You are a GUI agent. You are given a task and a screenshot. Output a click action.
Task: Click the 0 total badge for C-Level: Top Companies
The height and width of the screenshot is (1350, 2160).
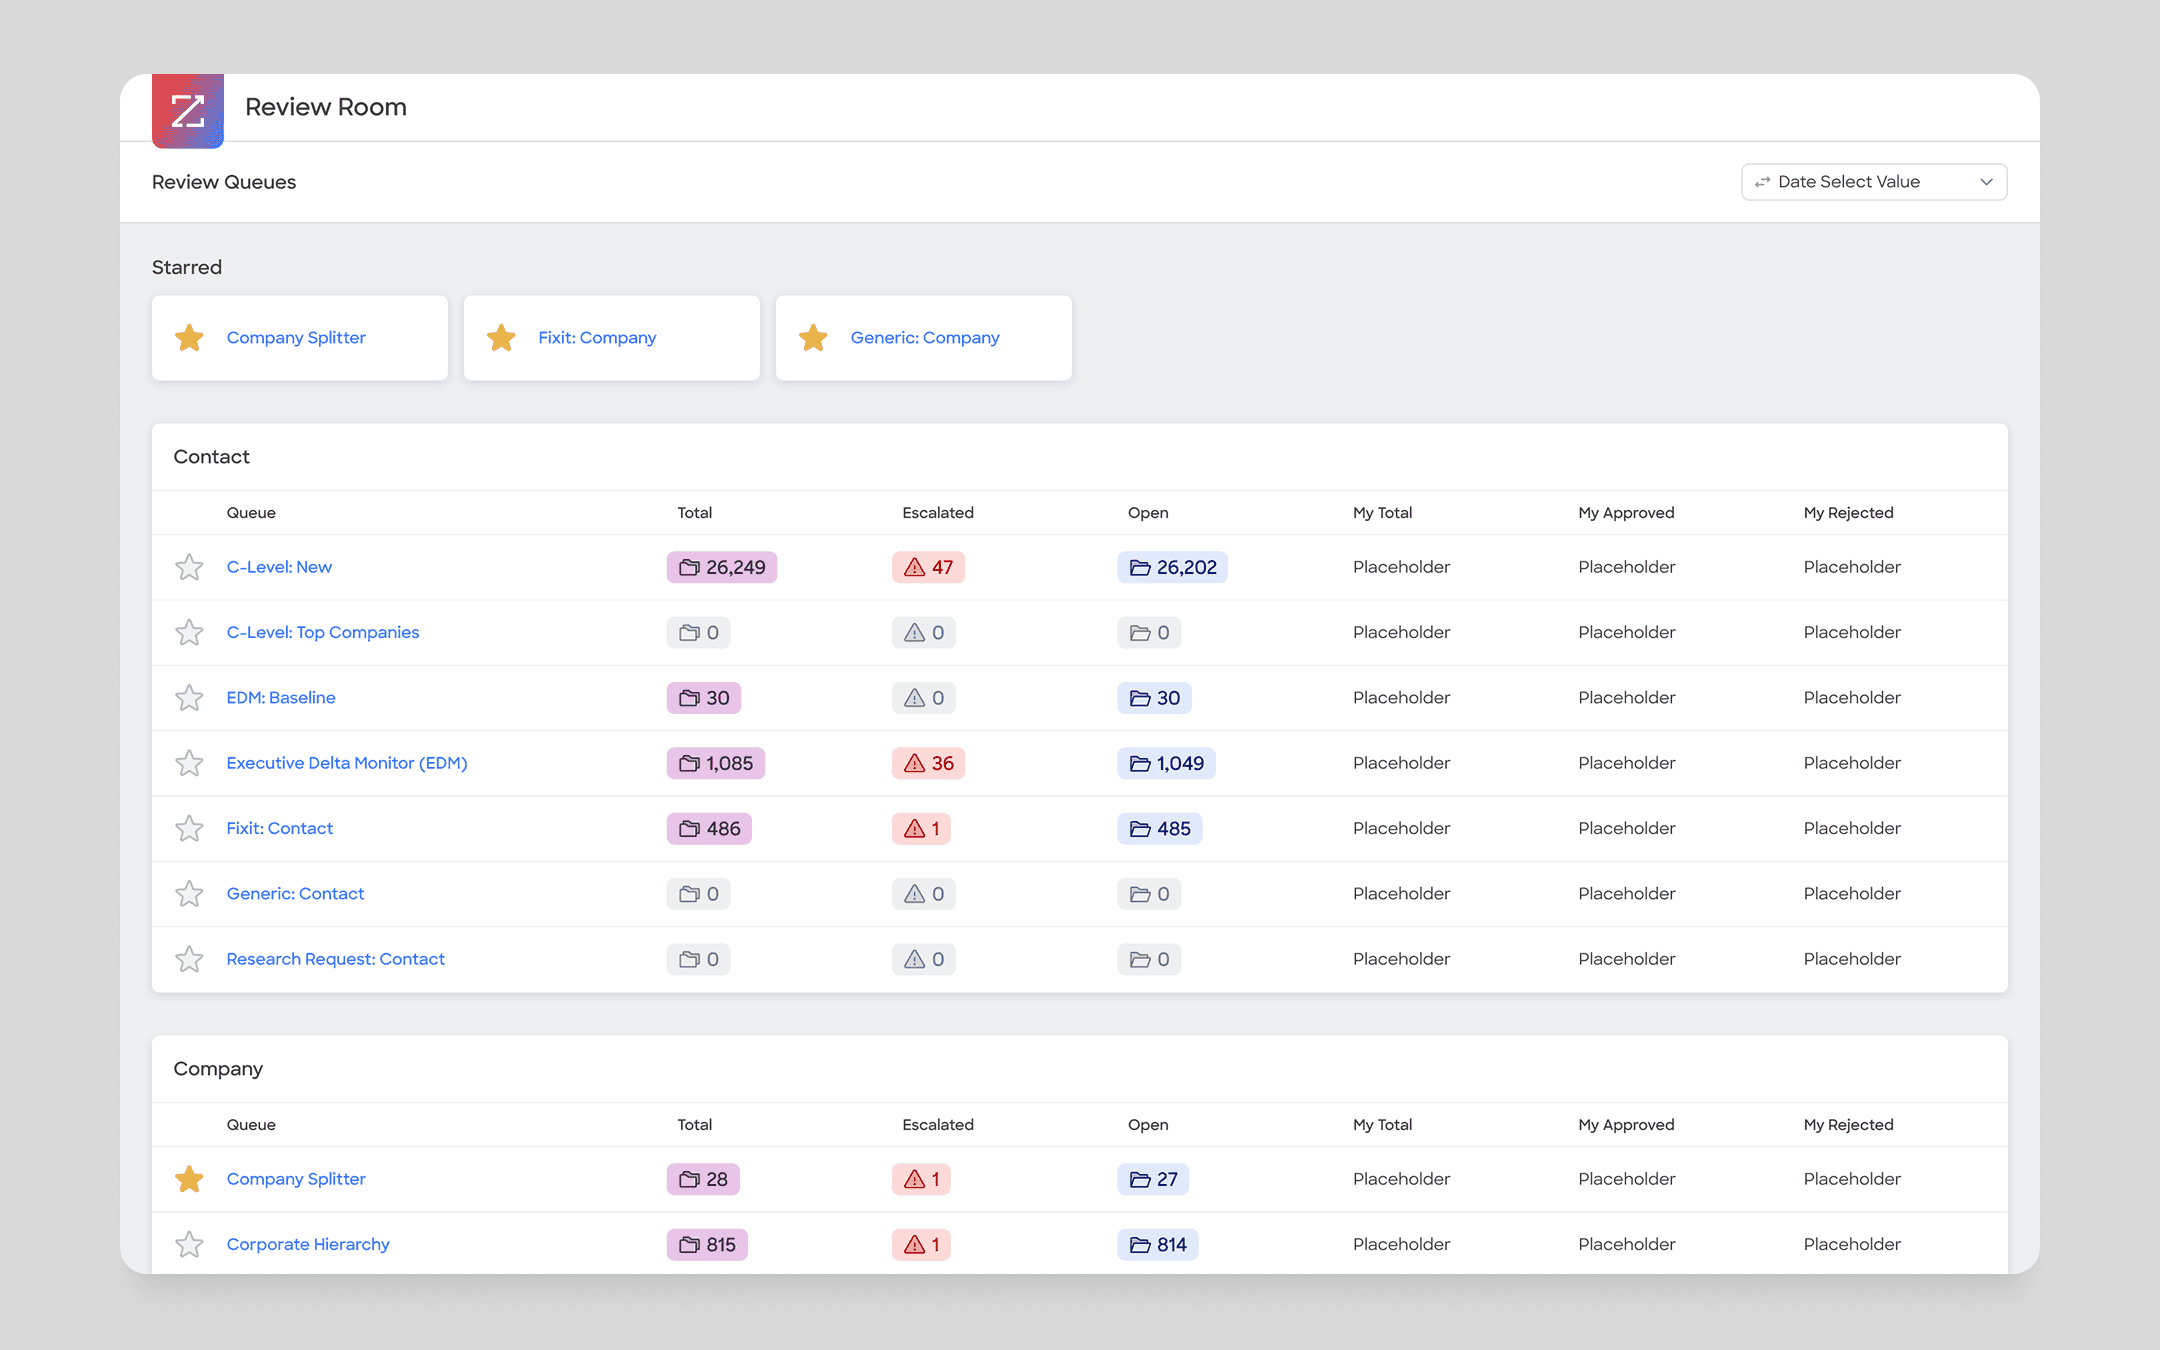[699, 632]
